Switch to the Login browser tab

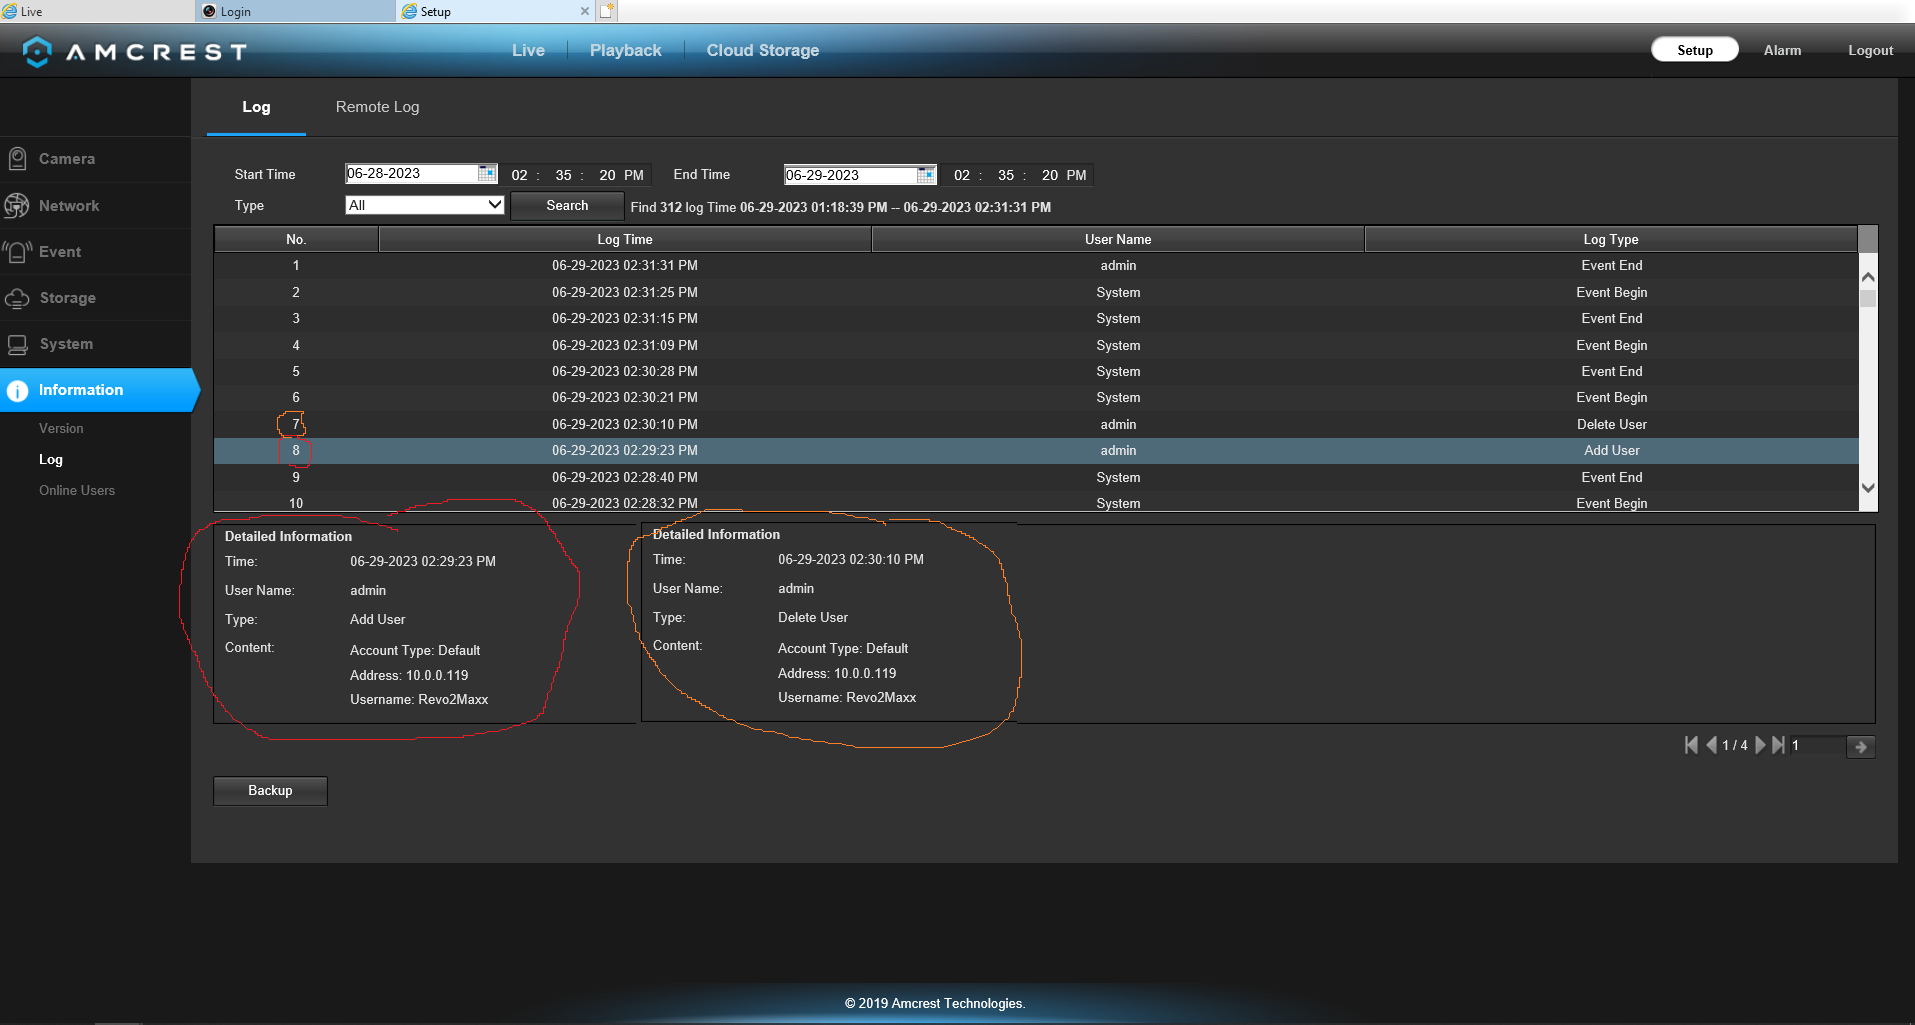coord(295,11)
